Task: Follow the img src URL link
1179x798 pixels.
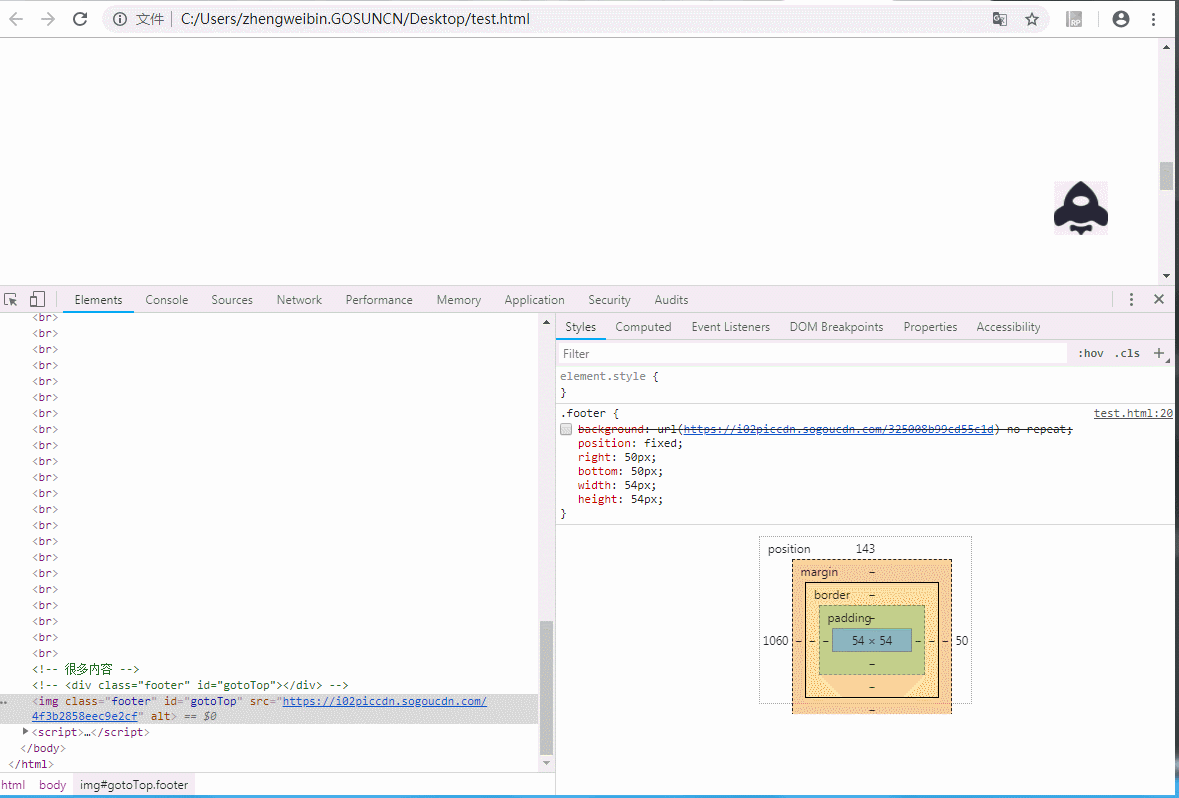Action: coord(384,702)
